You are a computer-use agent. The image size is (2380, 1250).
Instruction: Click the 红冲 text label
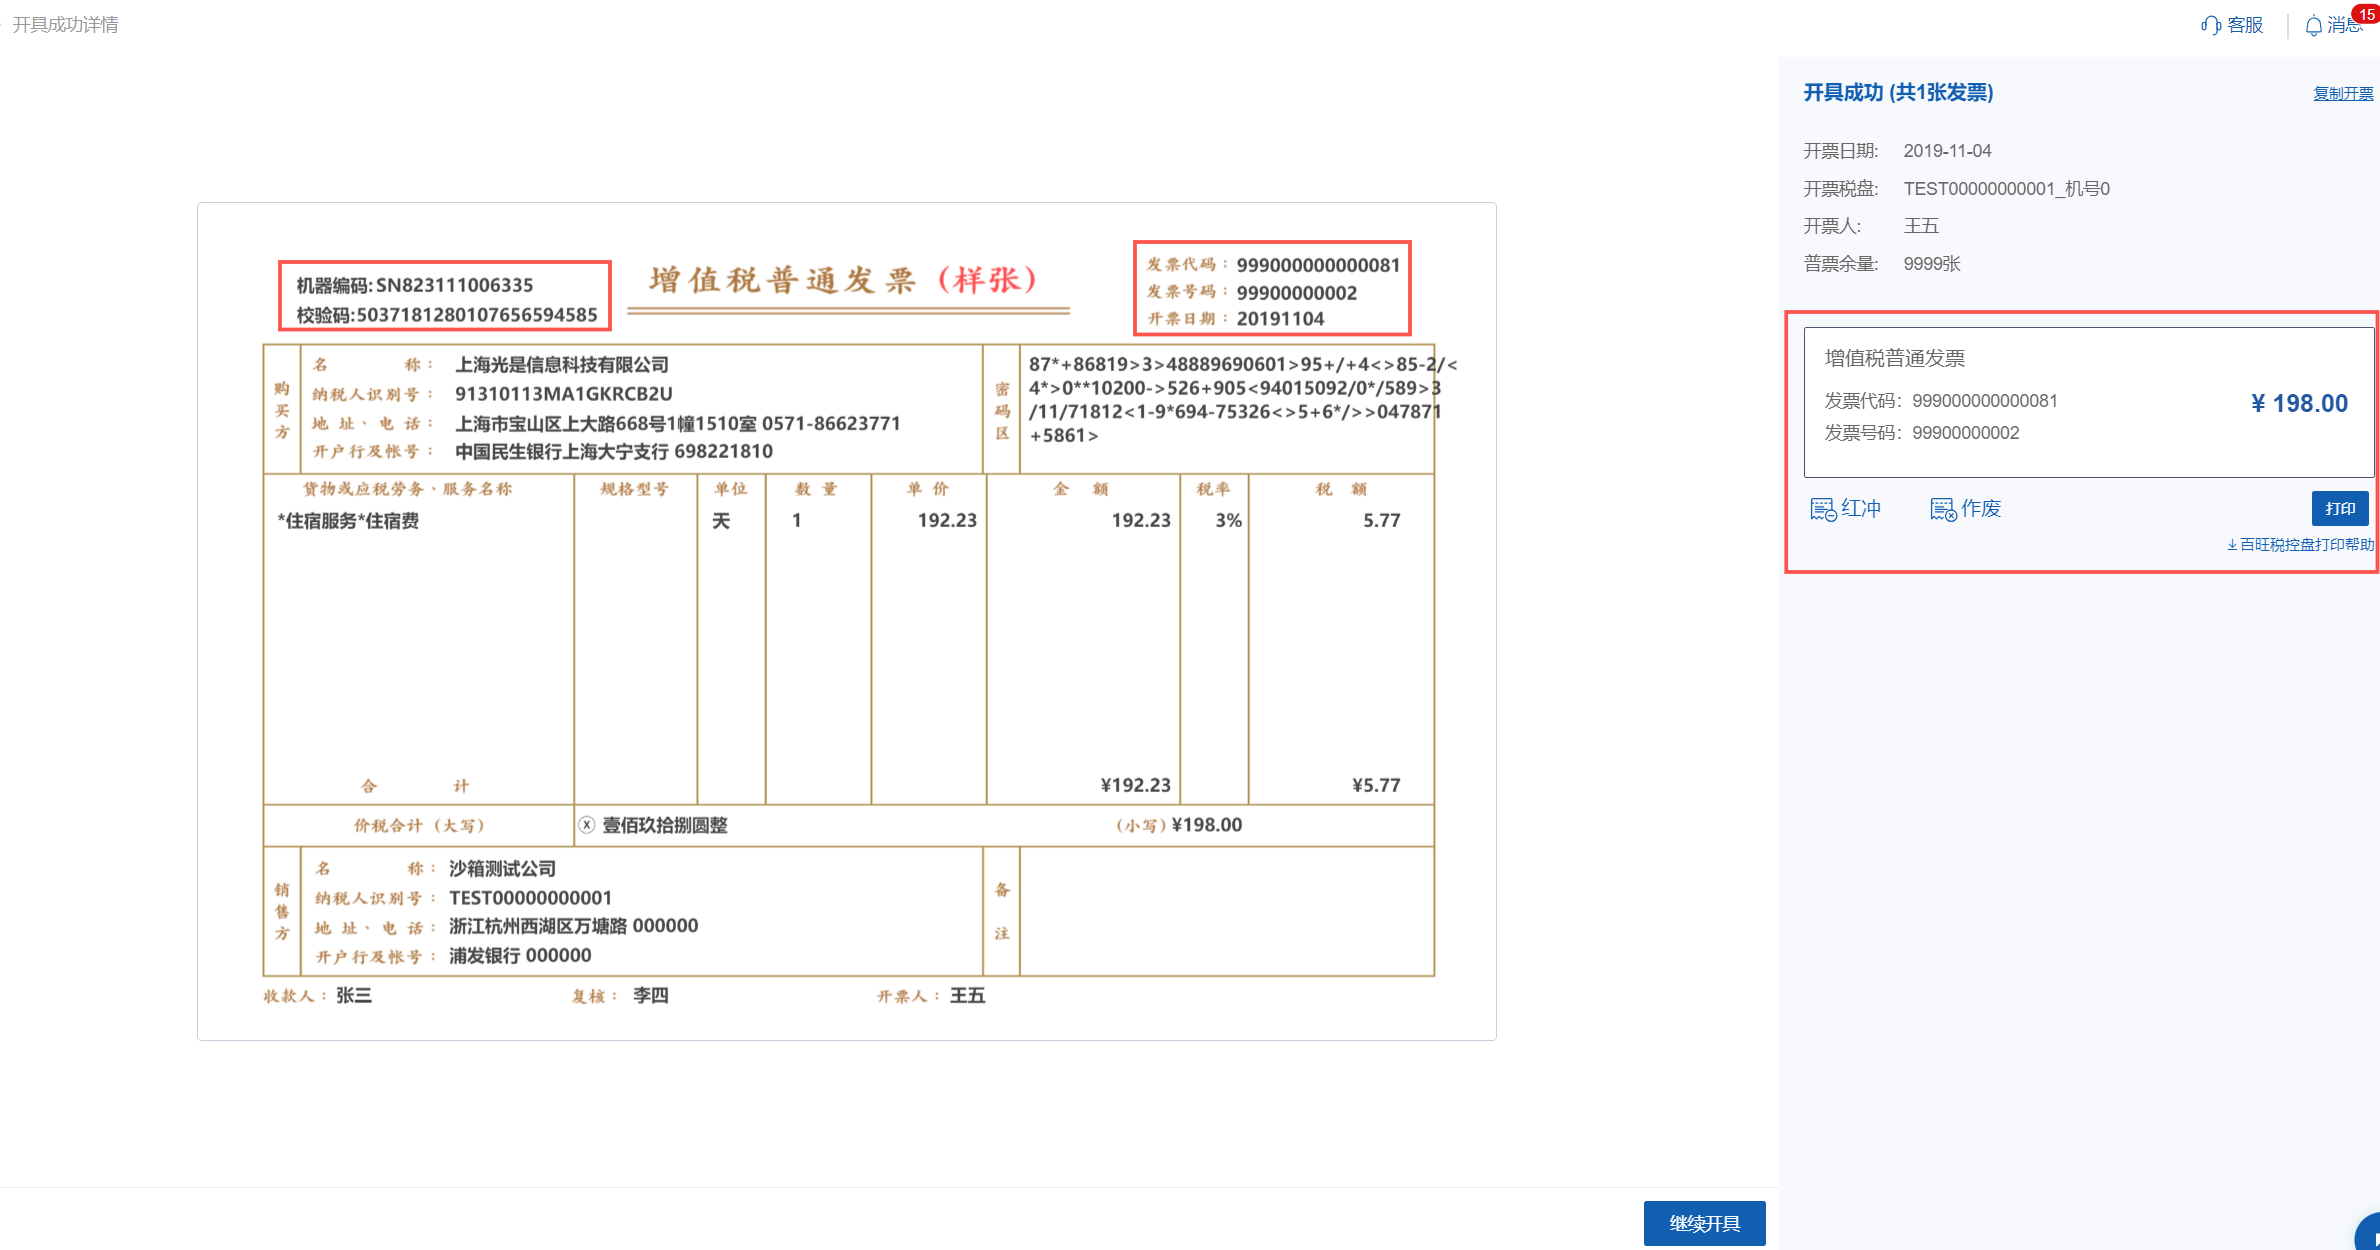[x=1861, y=508]
